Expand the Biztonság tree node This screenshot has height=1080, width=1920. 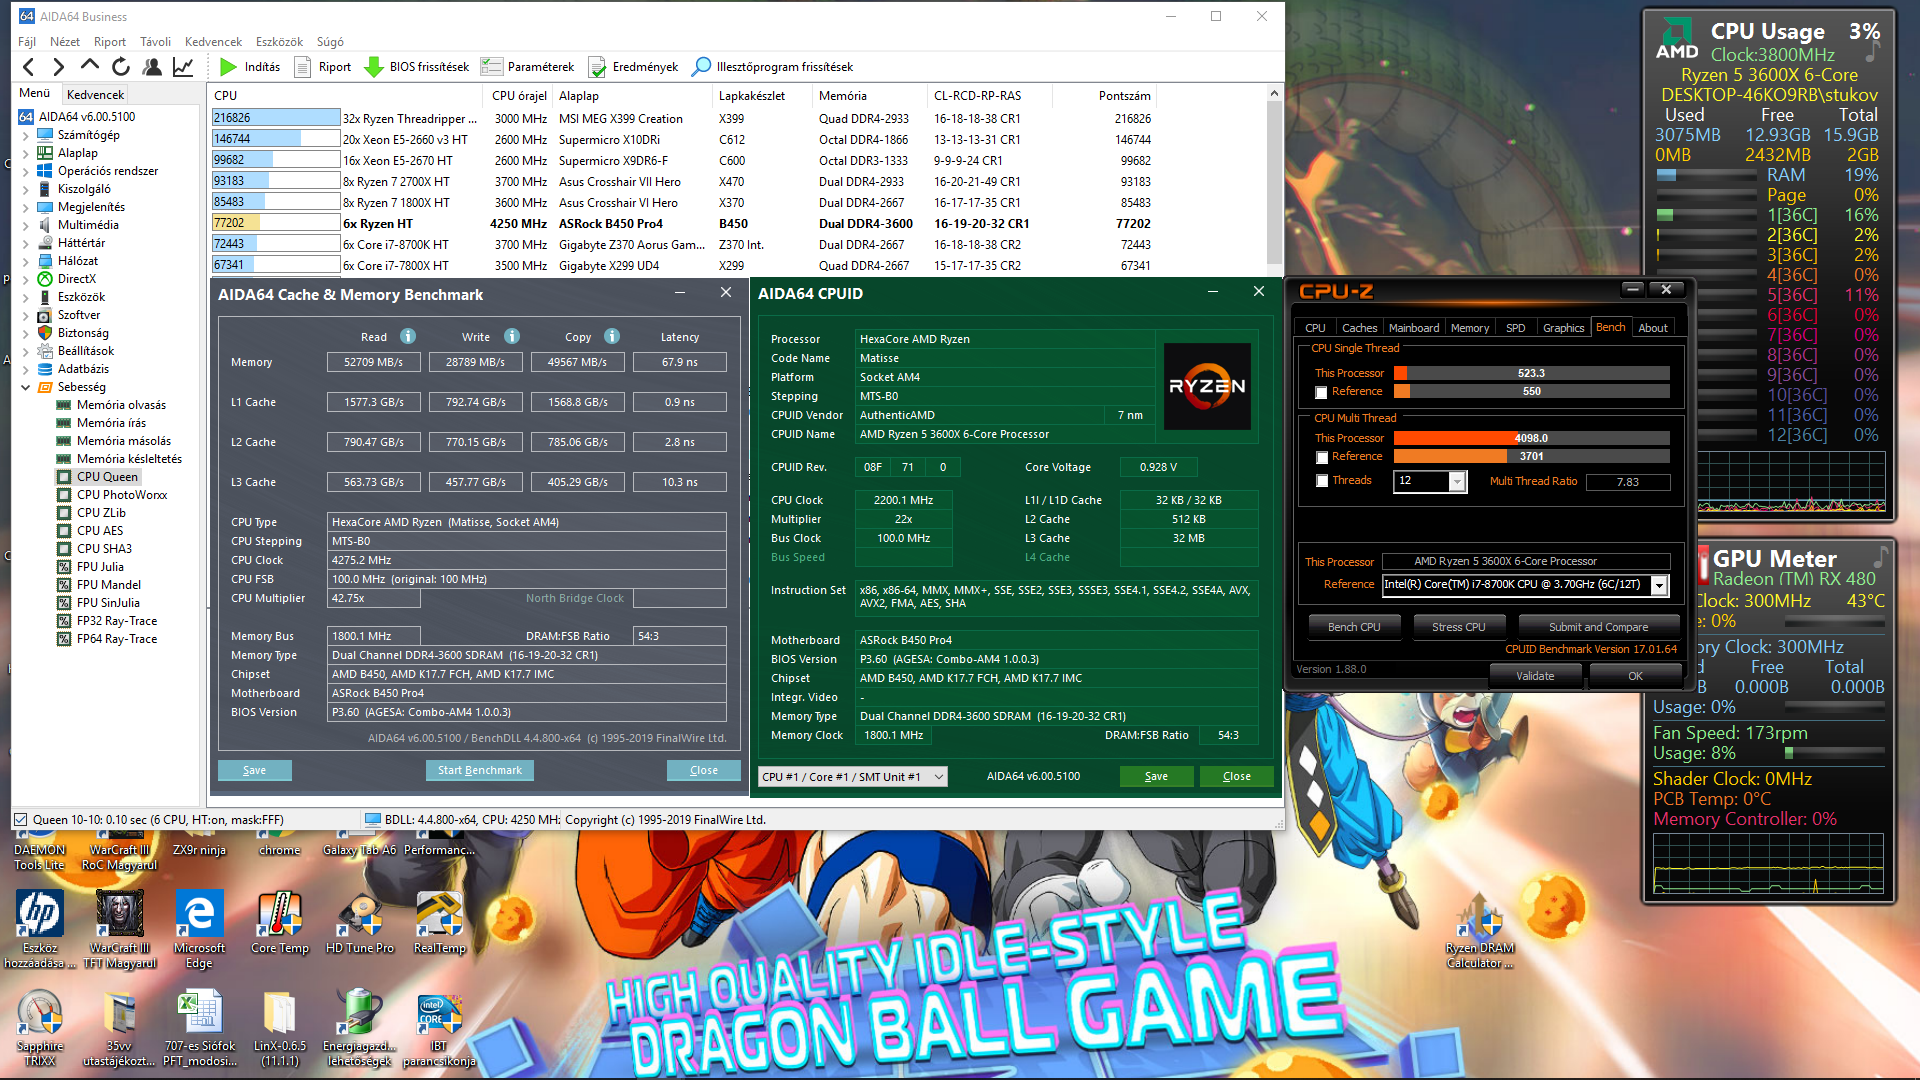(25, 333)
